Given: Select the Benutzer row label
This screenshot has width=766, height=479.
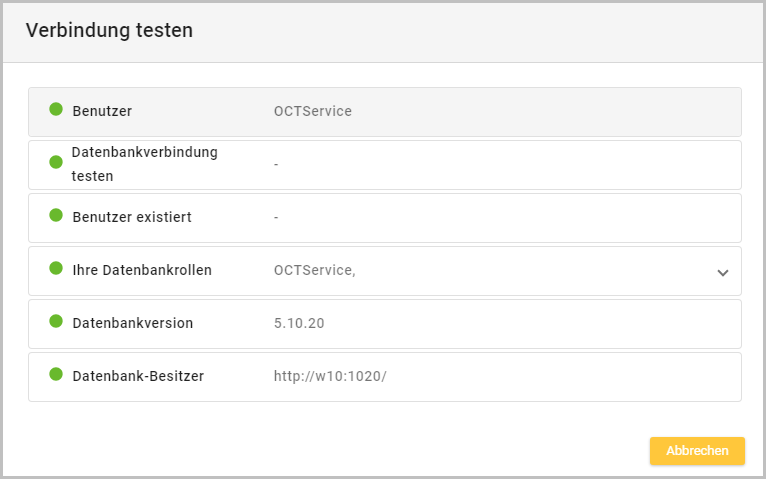Looking at the screenshot, I should point(102,111).
